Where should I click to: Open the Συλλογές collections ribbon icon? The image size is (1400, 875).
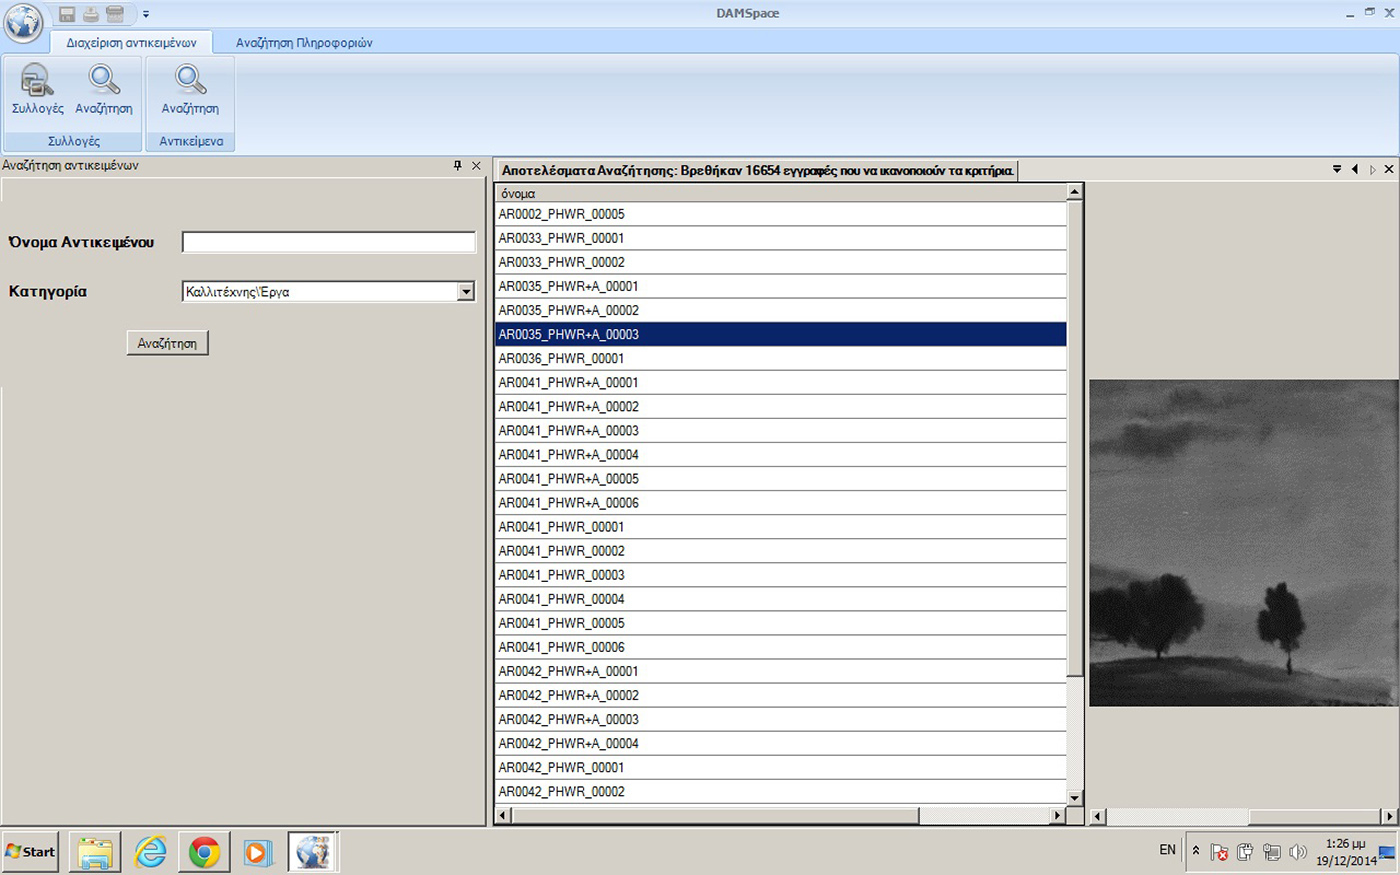point(37,89)
